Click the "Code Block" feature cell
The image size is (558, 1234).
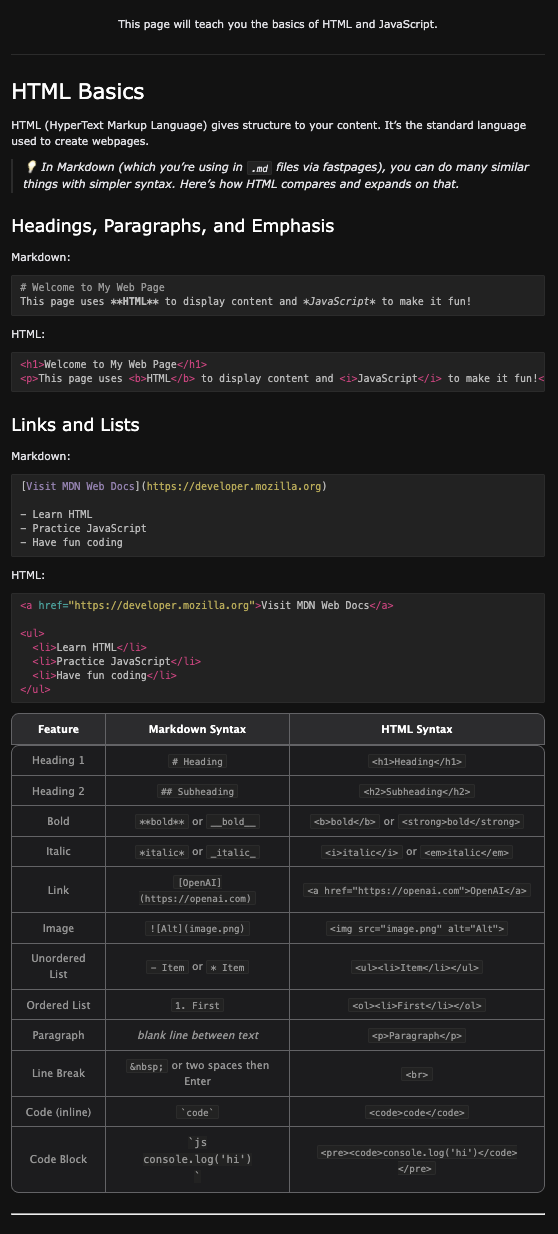[58, 1159]
